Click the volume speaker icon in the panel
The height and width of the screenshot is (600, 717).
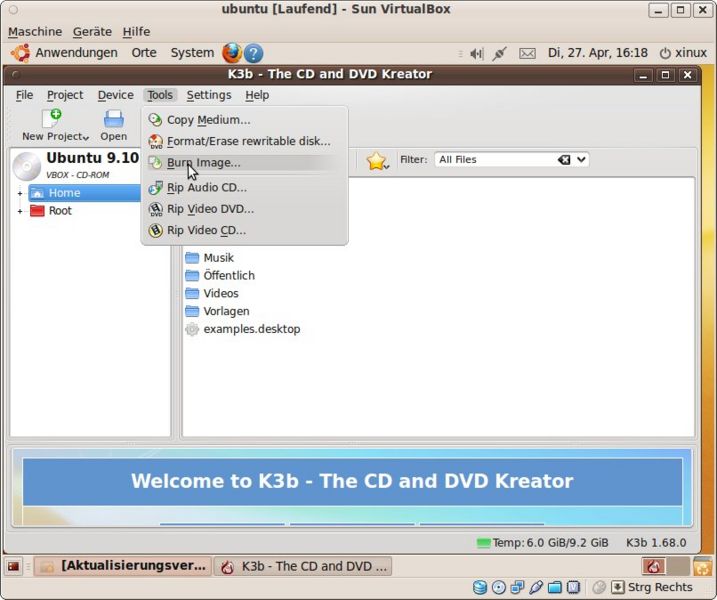pyautogui.click(x=476, y=53)
